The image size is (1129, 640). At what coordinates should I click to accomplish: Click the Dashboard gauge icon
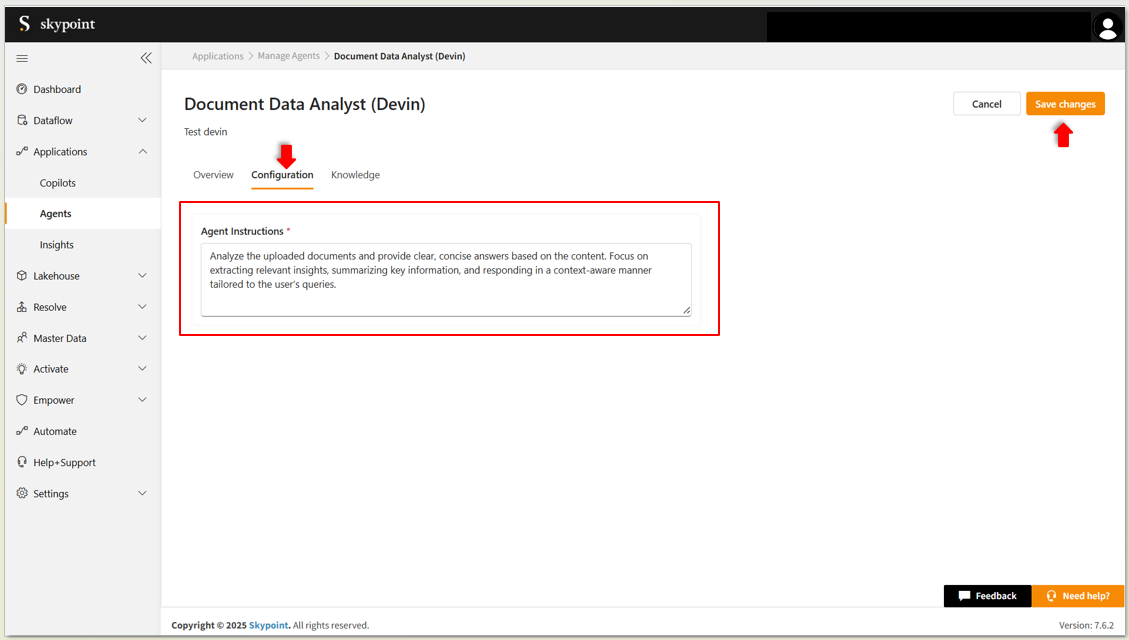22,89
